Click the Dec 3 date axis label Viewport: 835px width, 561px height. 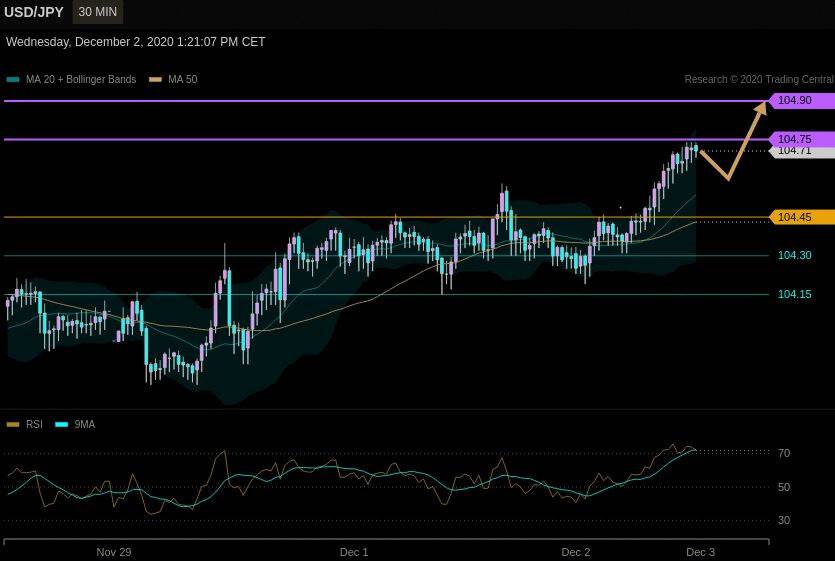pyautogui.click(x=700, y=552)
